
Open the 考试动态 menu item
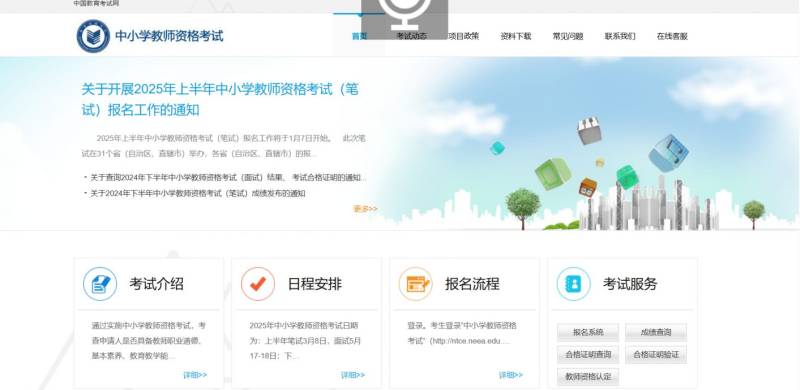(x=412, y=36)
